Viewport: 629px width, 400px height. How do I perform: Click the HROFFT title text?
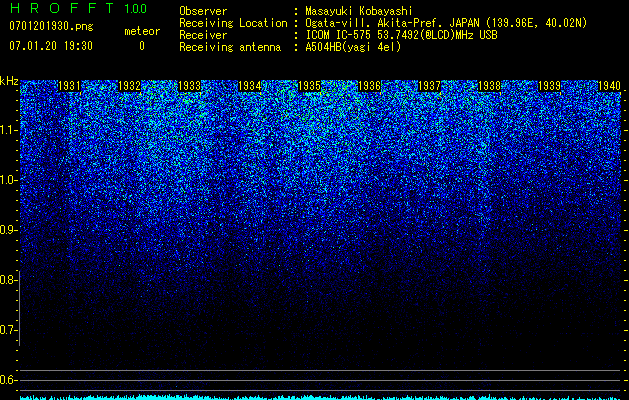click(62, 8)
